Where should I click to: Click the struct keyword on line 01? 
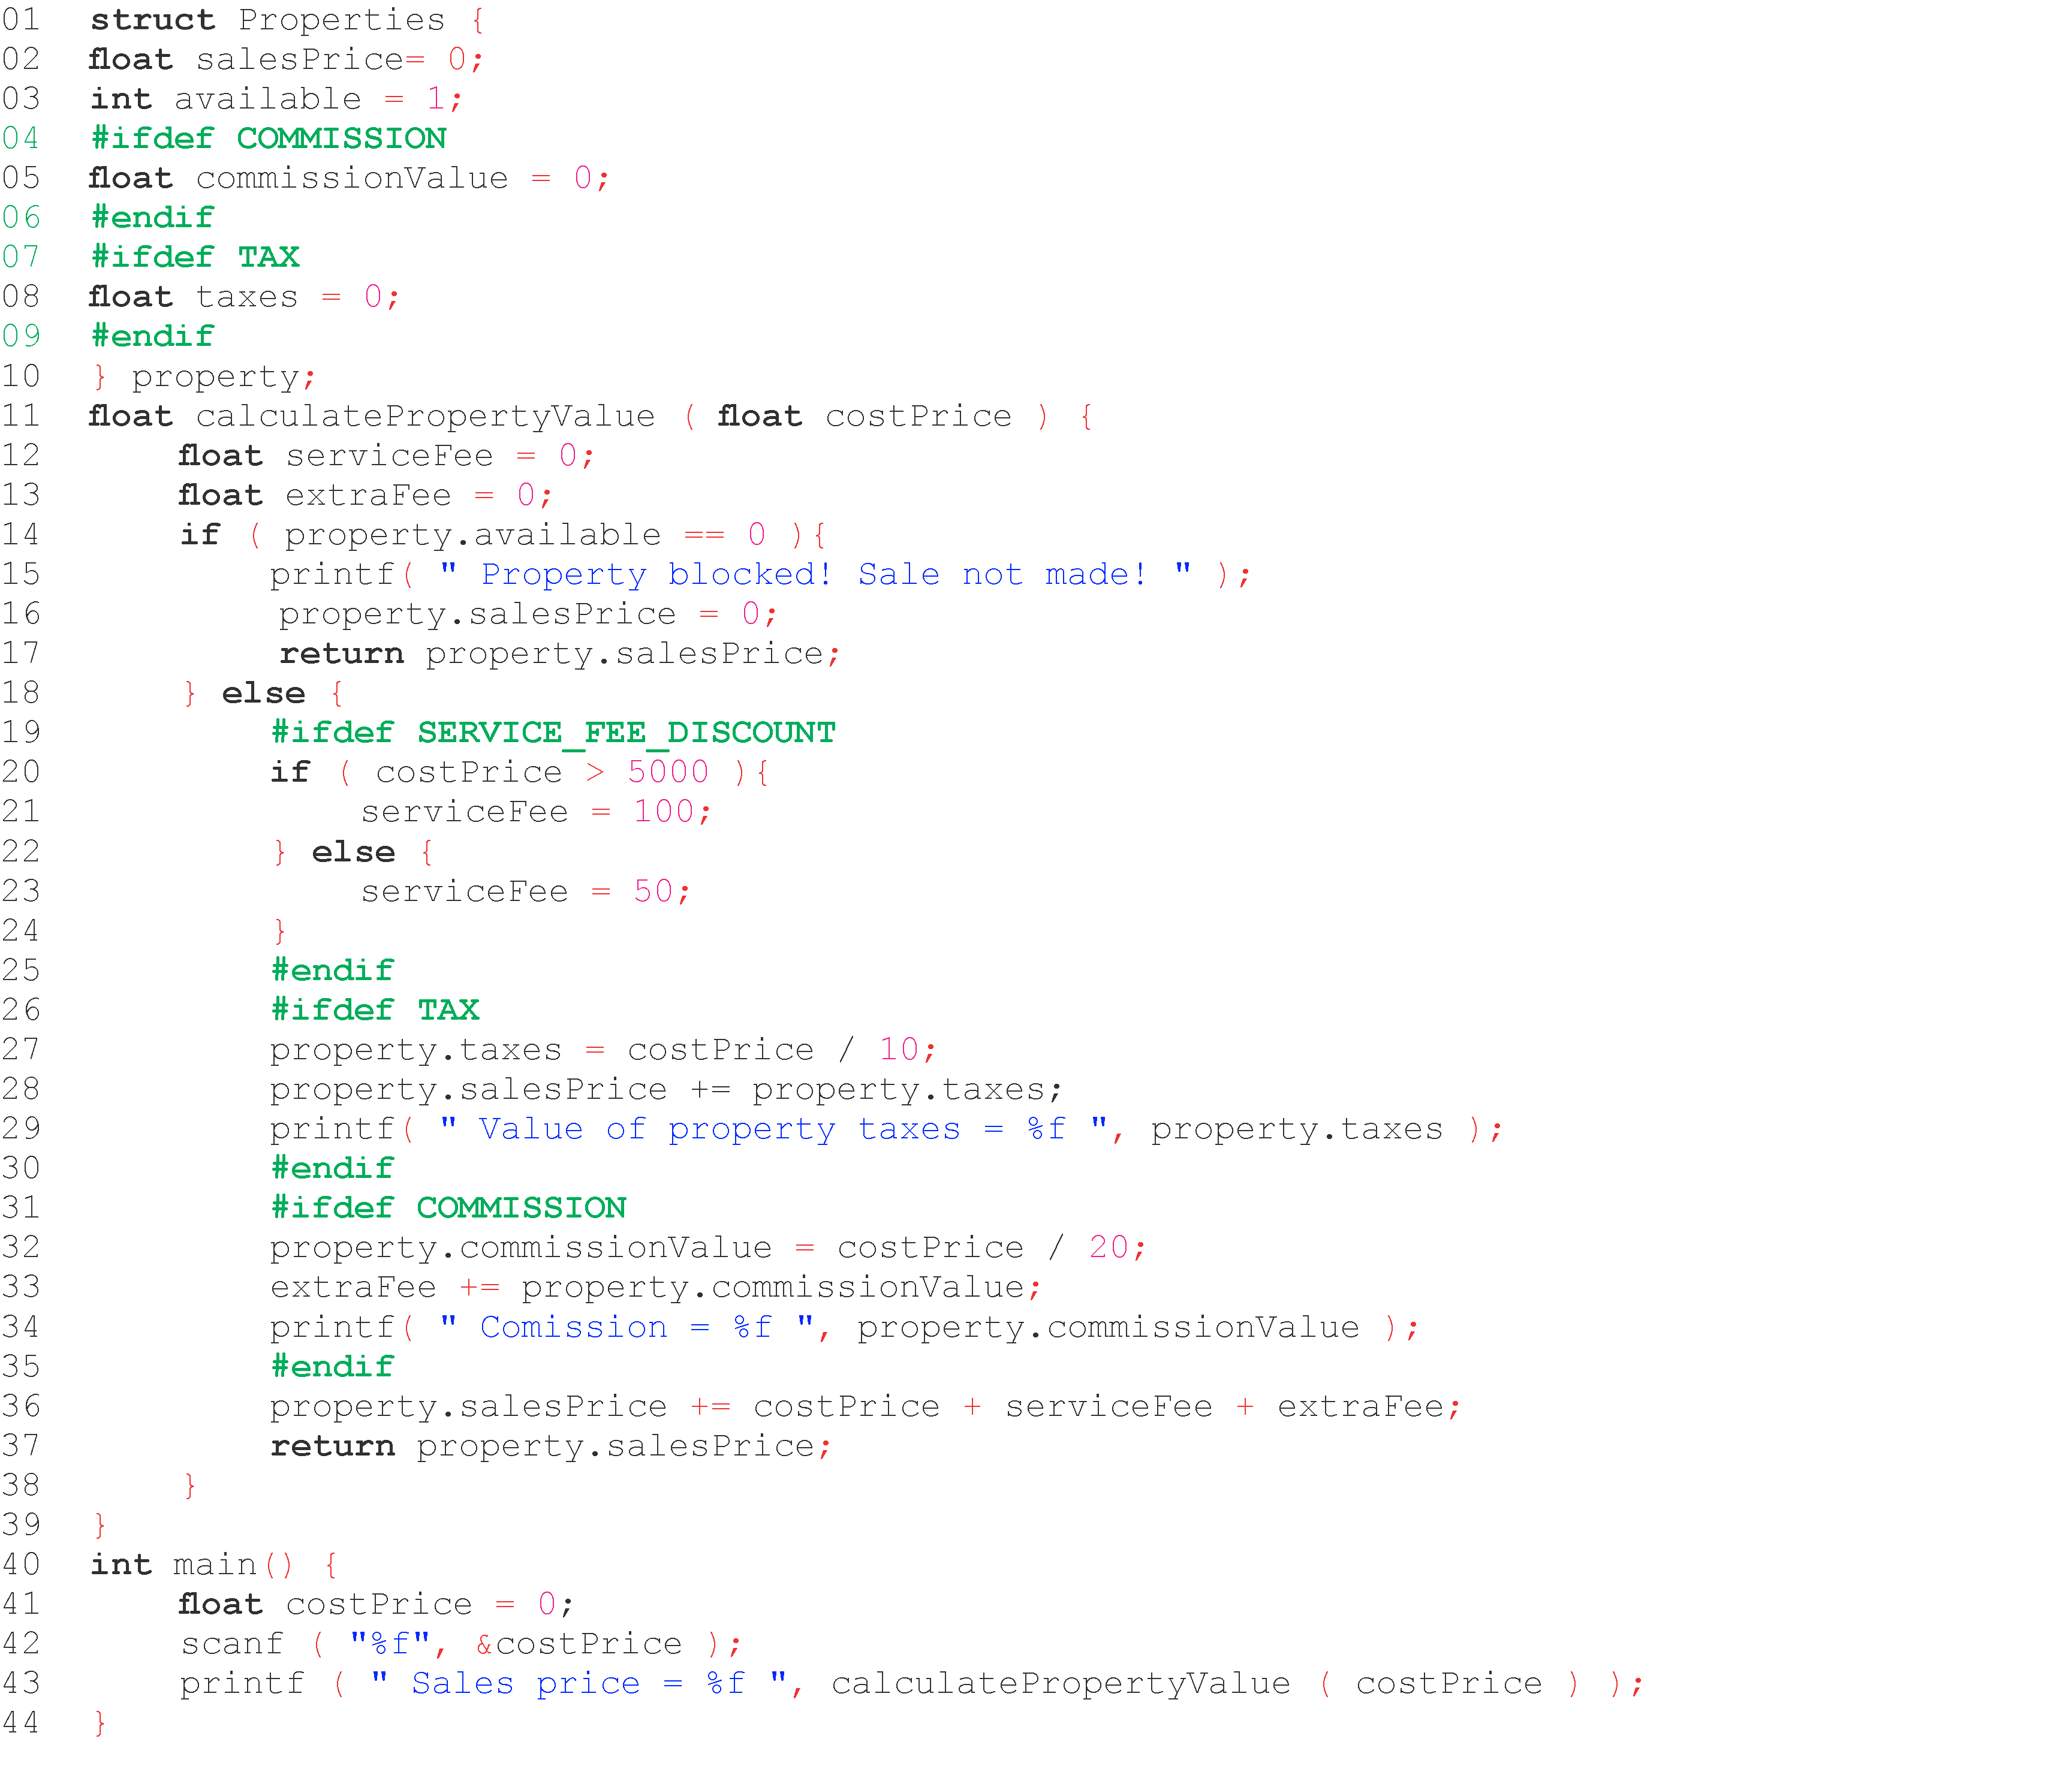tap(152, 19)
